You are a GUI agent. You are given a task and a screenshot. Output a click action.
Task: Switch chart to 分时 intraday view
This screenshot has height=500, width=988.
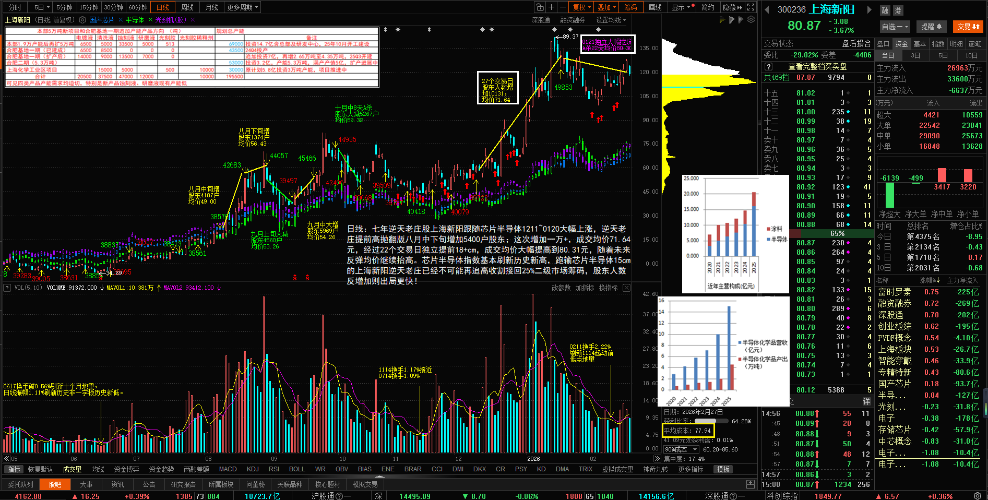coord(13,8)
